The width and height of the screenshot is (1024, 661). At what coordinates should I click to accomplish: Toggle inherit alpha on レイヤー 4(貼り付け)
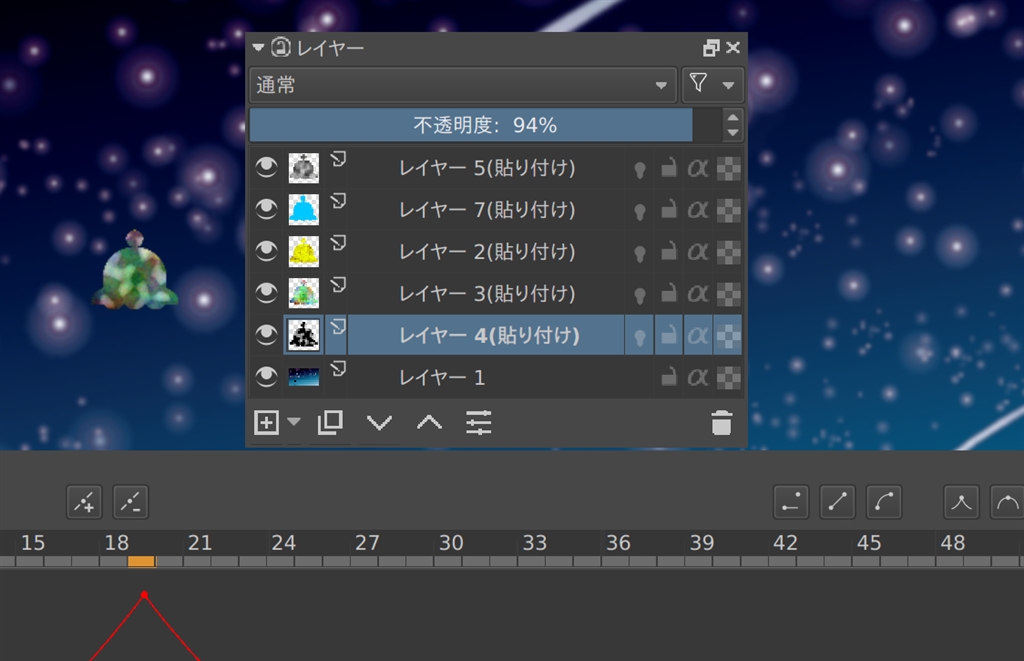697,336
